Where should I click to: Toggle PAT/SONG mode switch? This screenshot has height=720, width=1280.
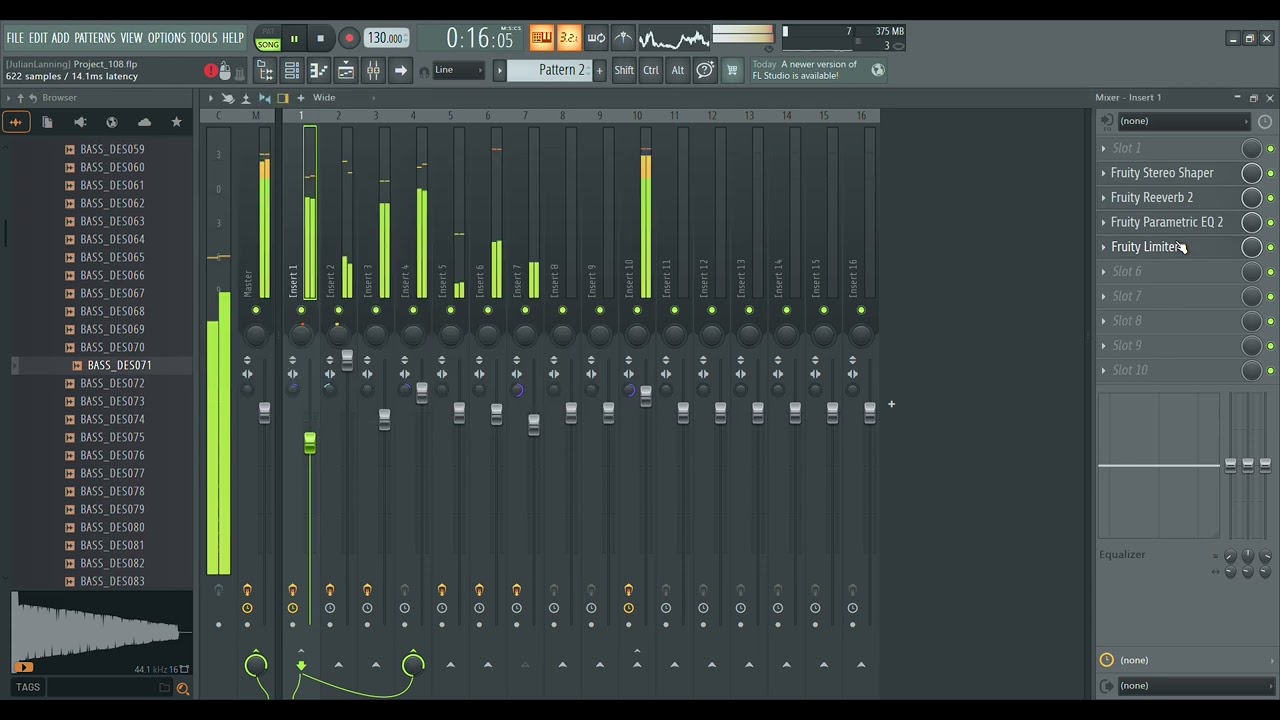pyautogui.click(x=268, y=39)
